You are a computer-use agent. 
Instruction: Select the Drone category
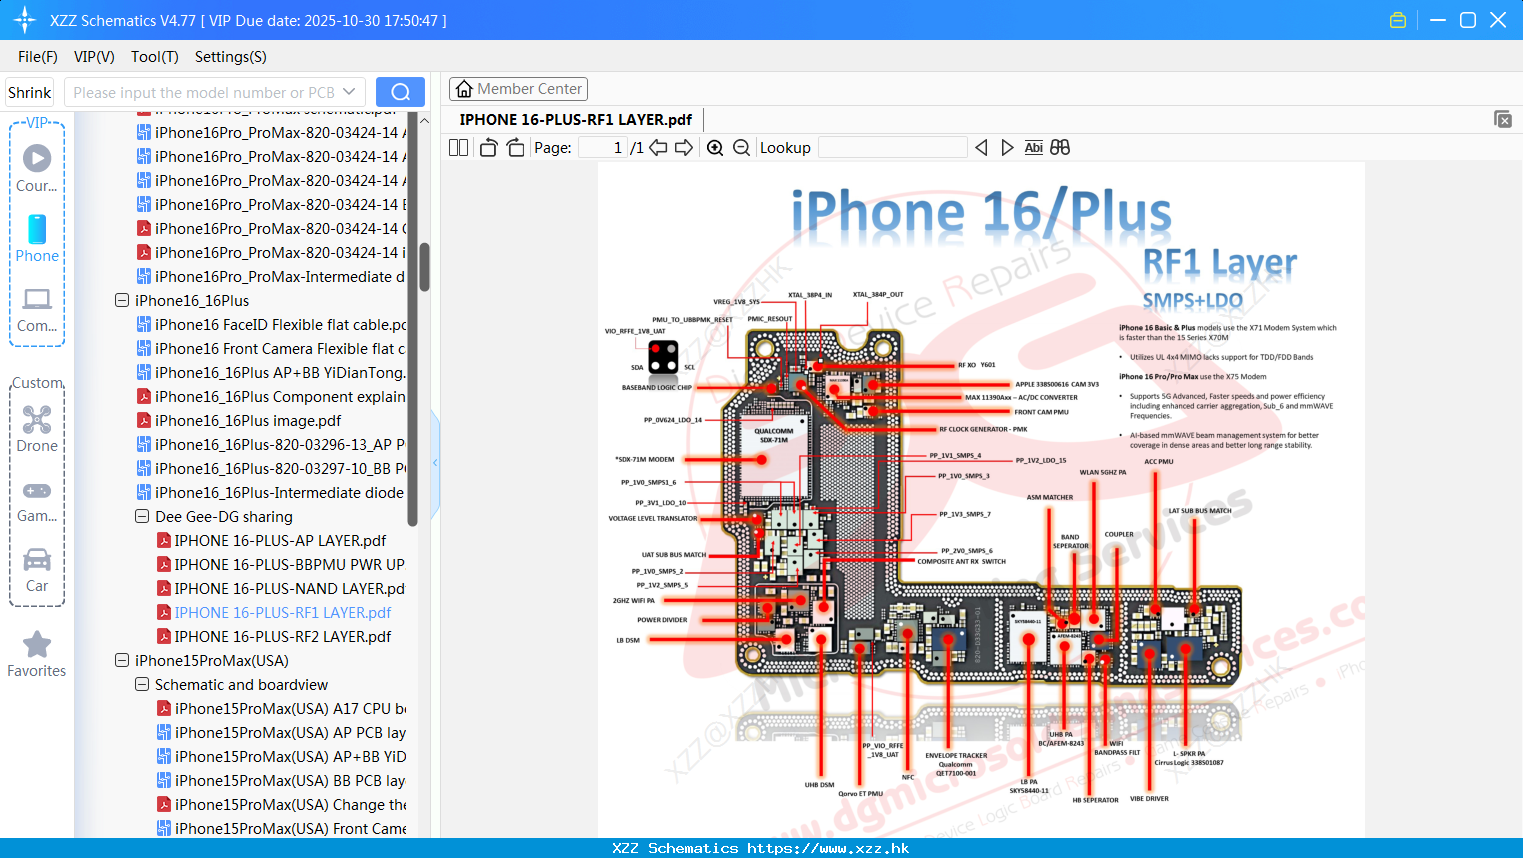(37, 429)
